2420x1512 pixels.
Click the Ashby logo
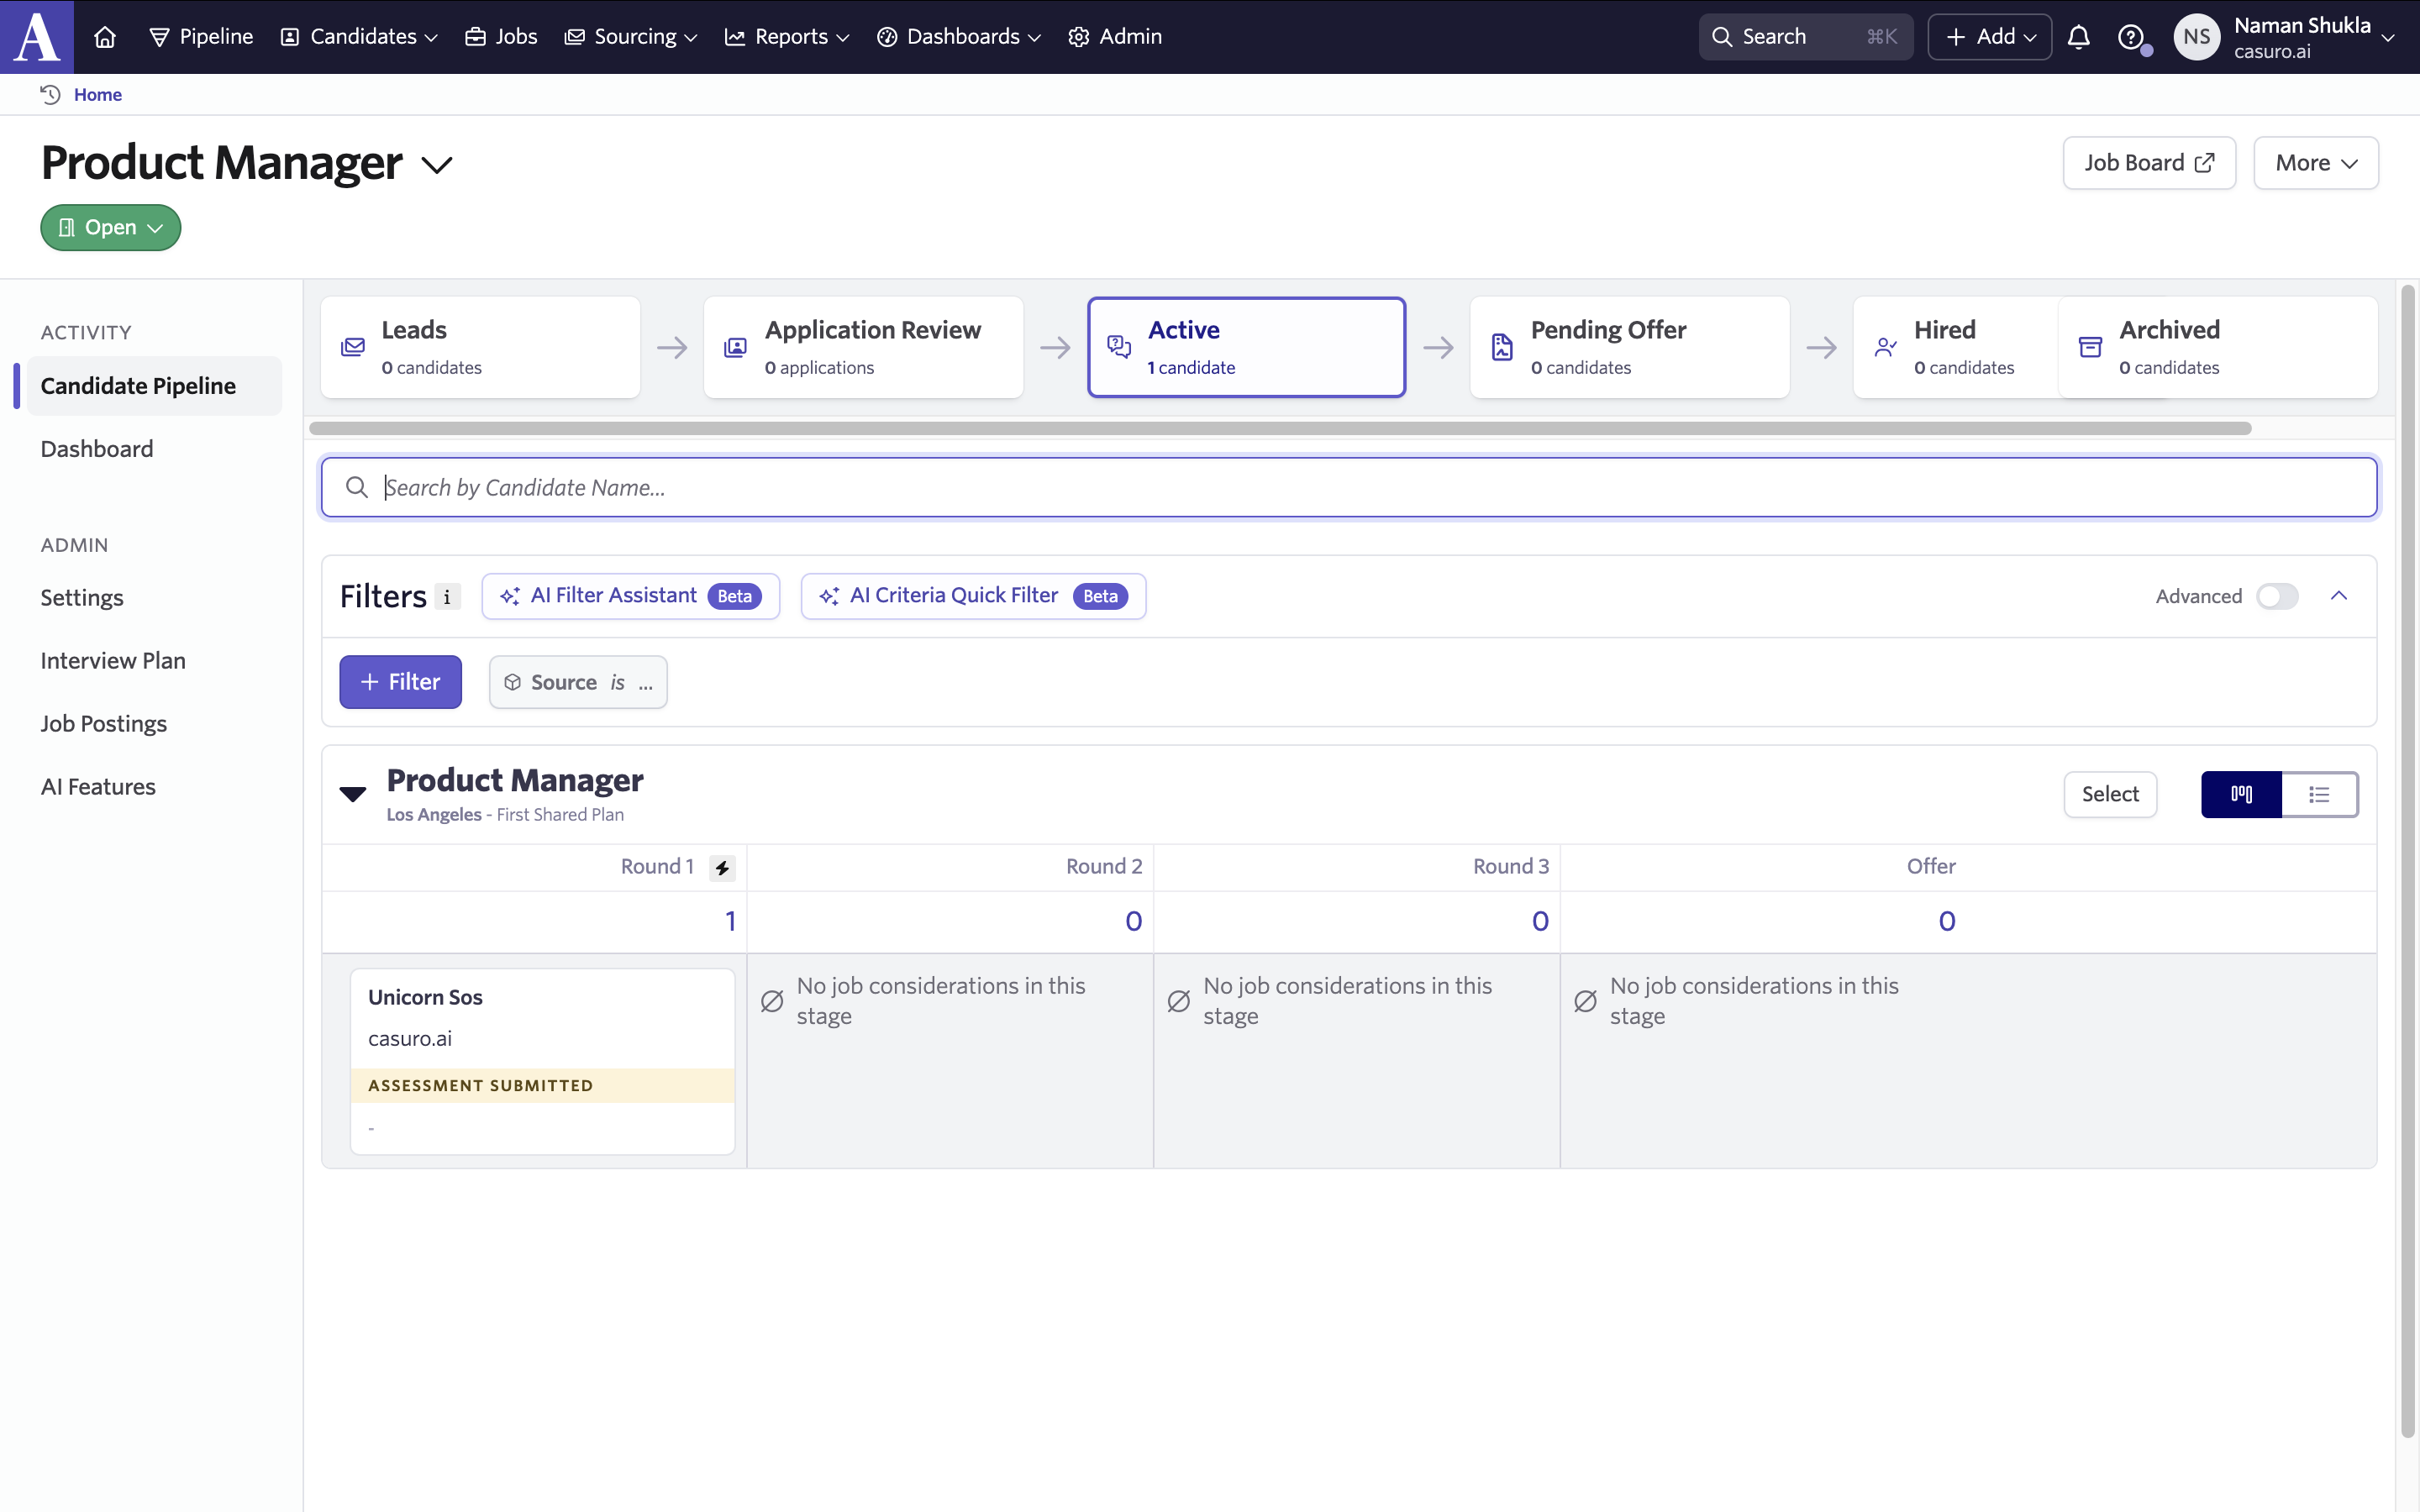pos(37,37)
